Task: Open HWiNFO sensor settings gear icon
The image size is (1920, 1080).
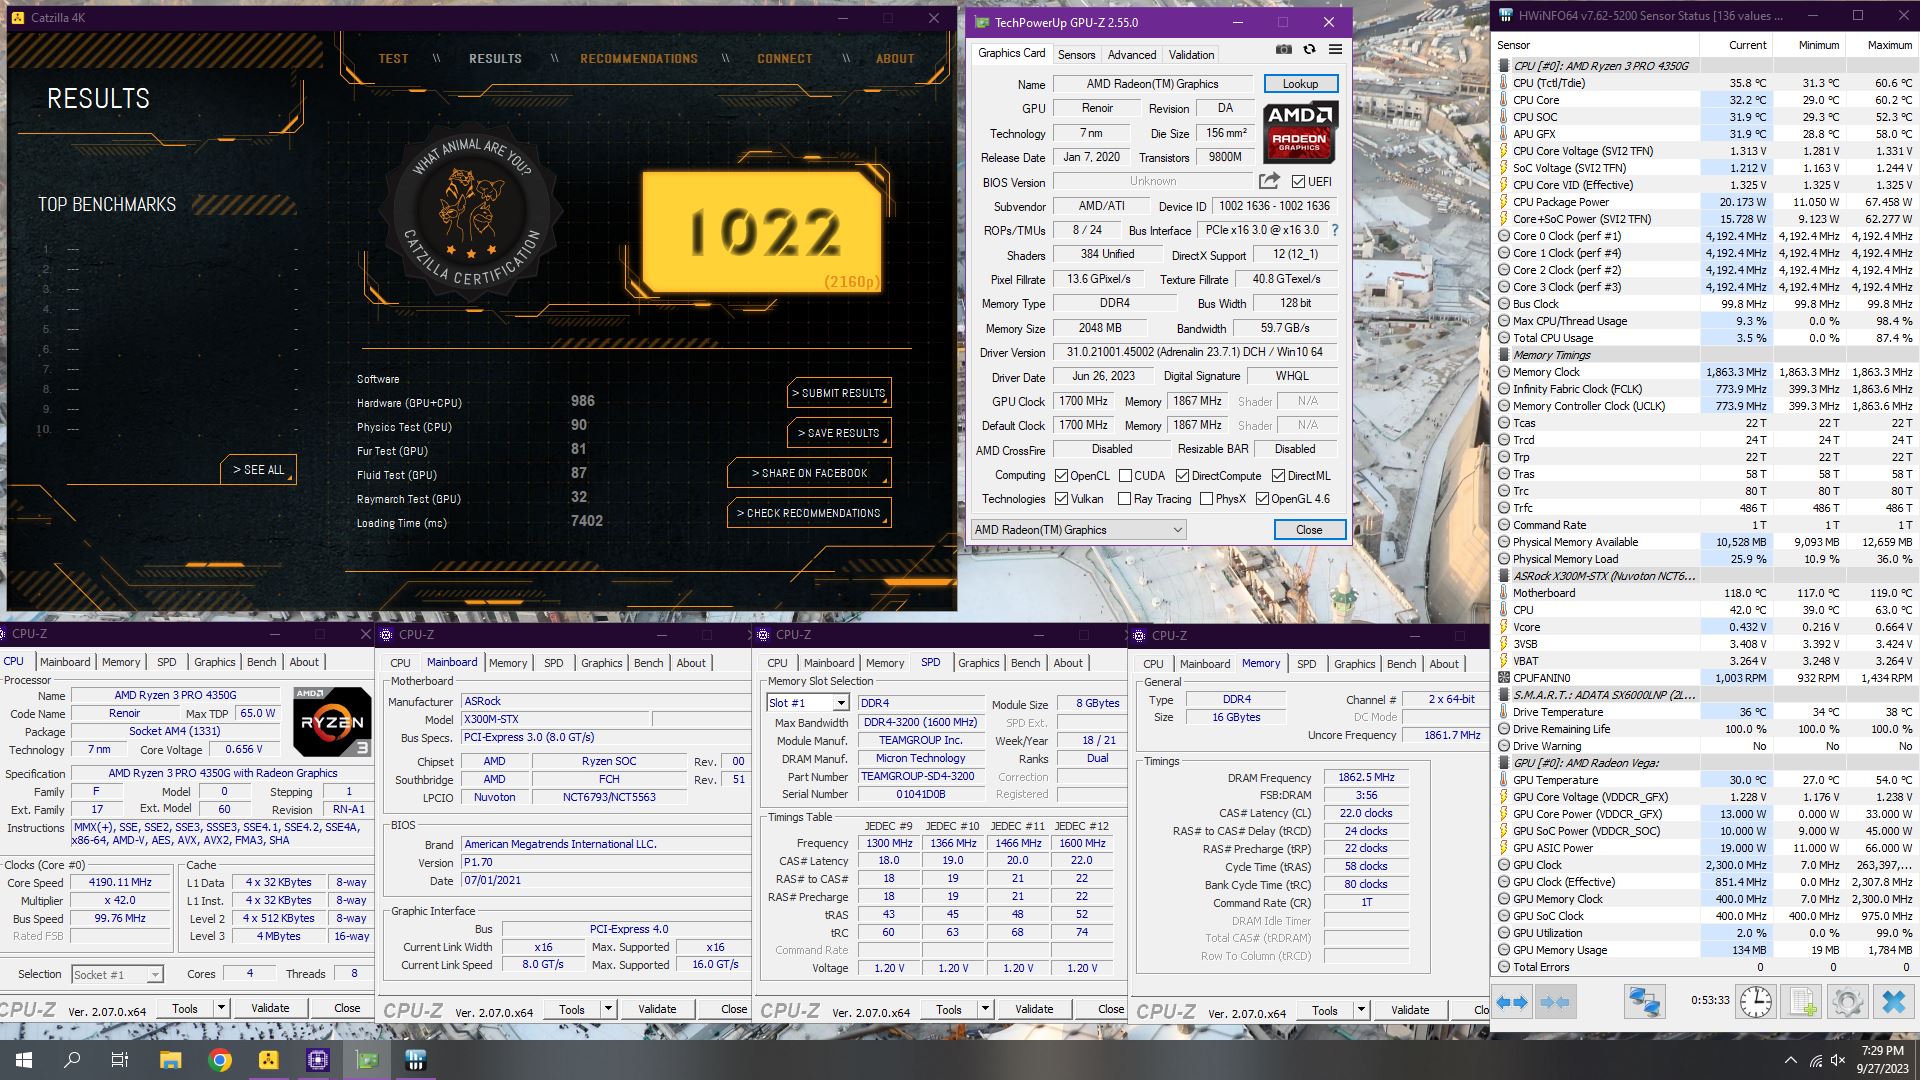Action: pyautogui.click(x=1848, y=1002)
